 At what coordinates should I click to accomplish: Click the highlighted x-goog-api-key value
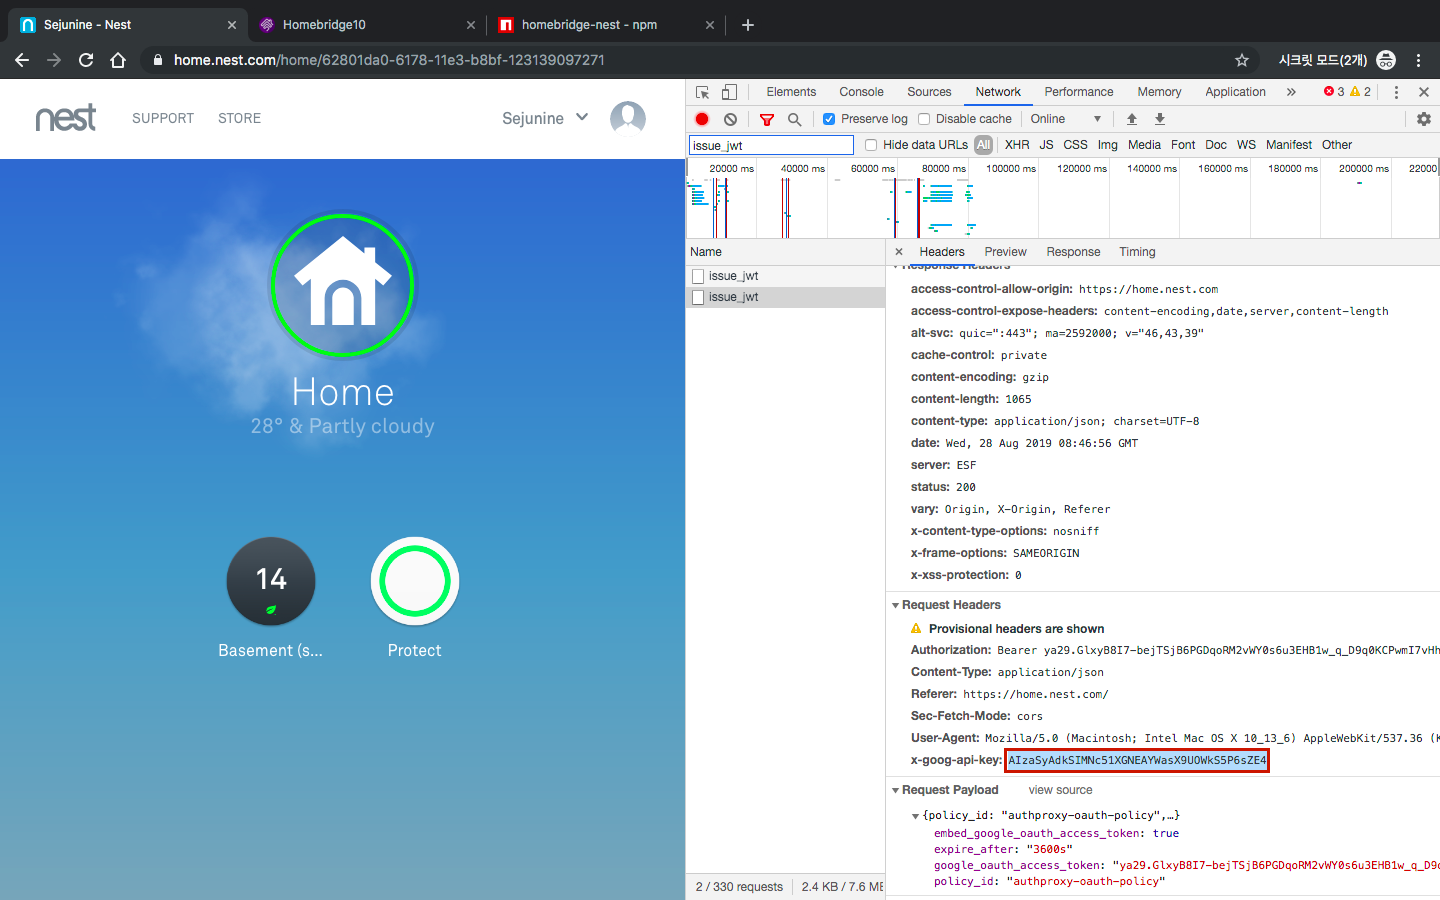point(1137,761)
